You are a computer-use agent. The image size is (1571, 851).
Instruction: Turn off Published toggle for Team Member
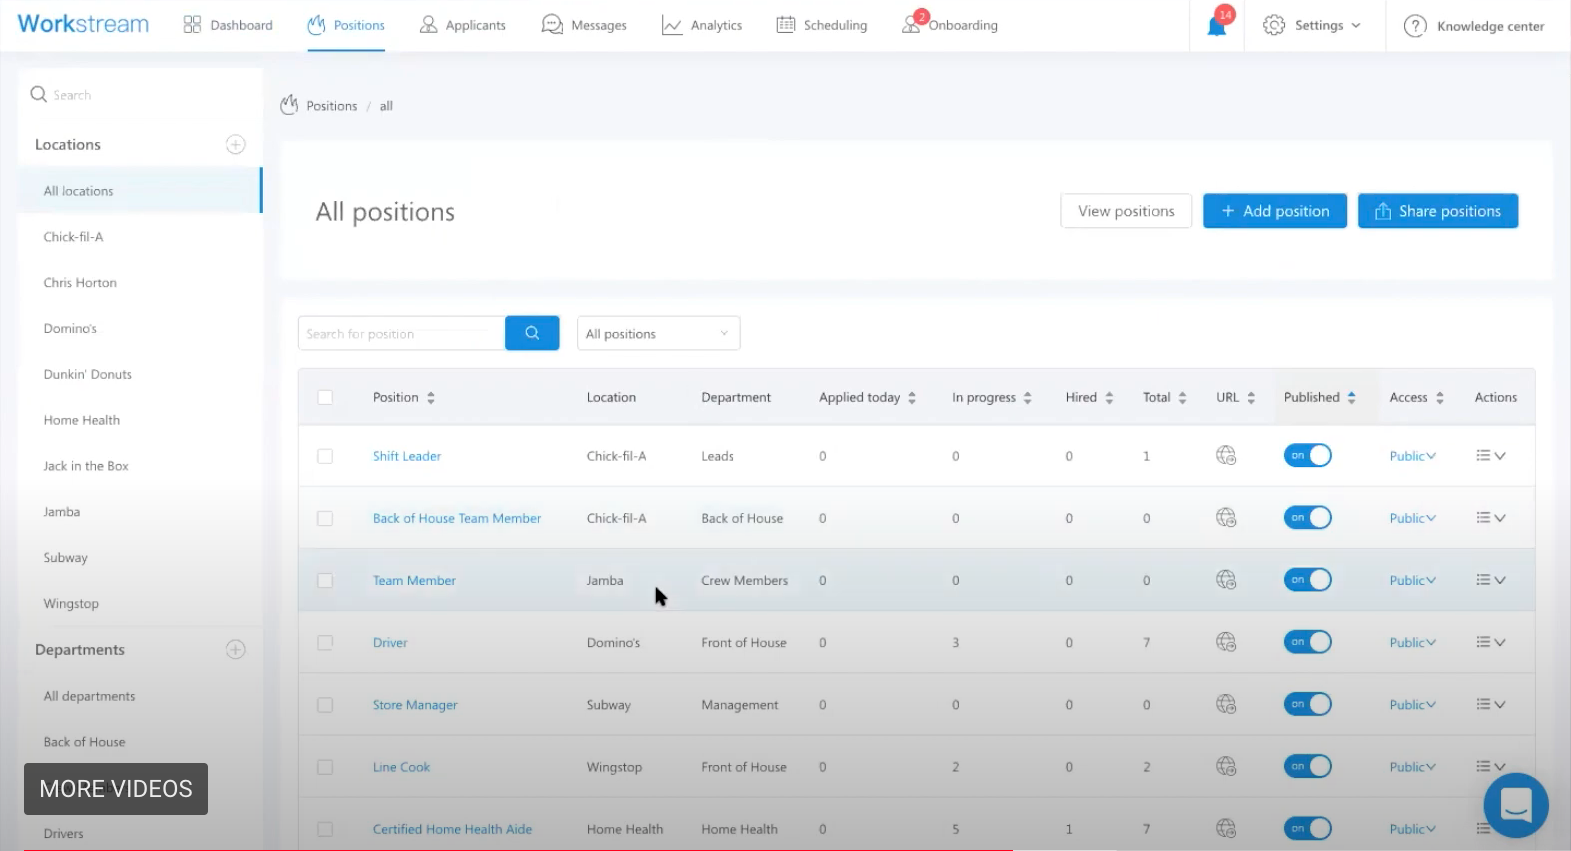pos(1307,581)
